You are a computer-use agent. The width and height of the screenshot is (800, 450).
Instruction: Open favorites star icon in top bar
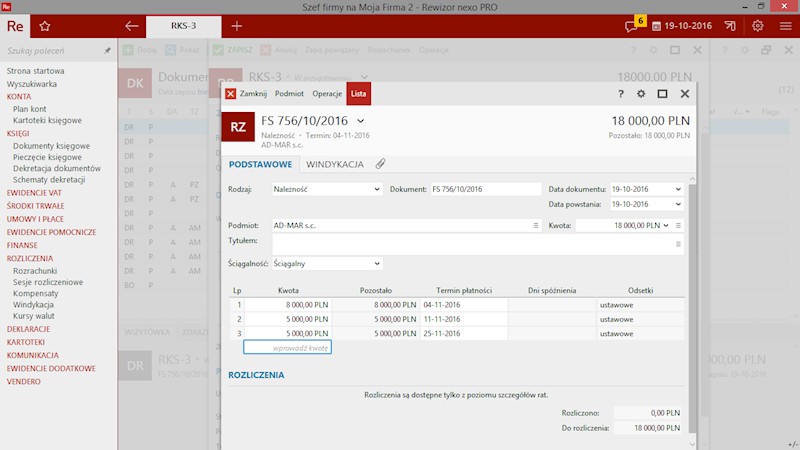[45, 26]
